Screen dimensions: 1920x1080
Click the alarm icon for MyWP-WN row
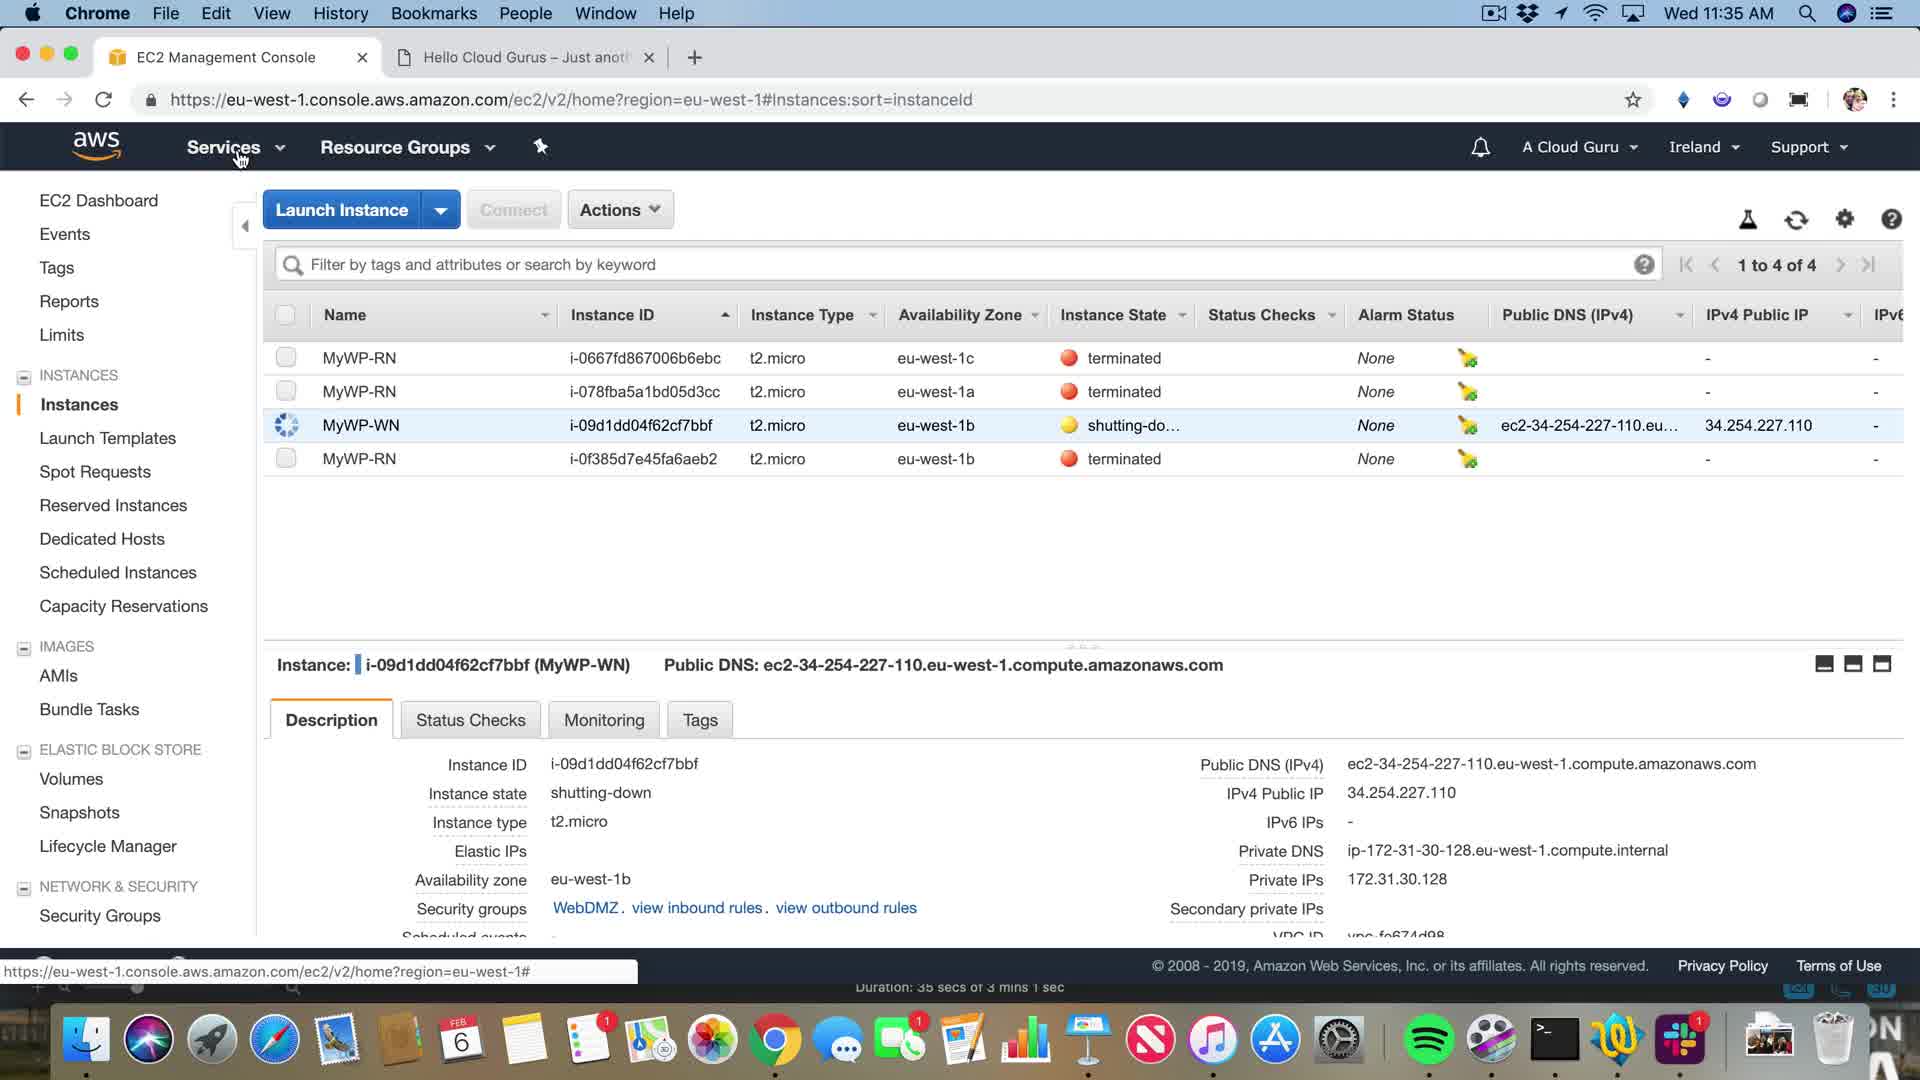coord(1467,425)
